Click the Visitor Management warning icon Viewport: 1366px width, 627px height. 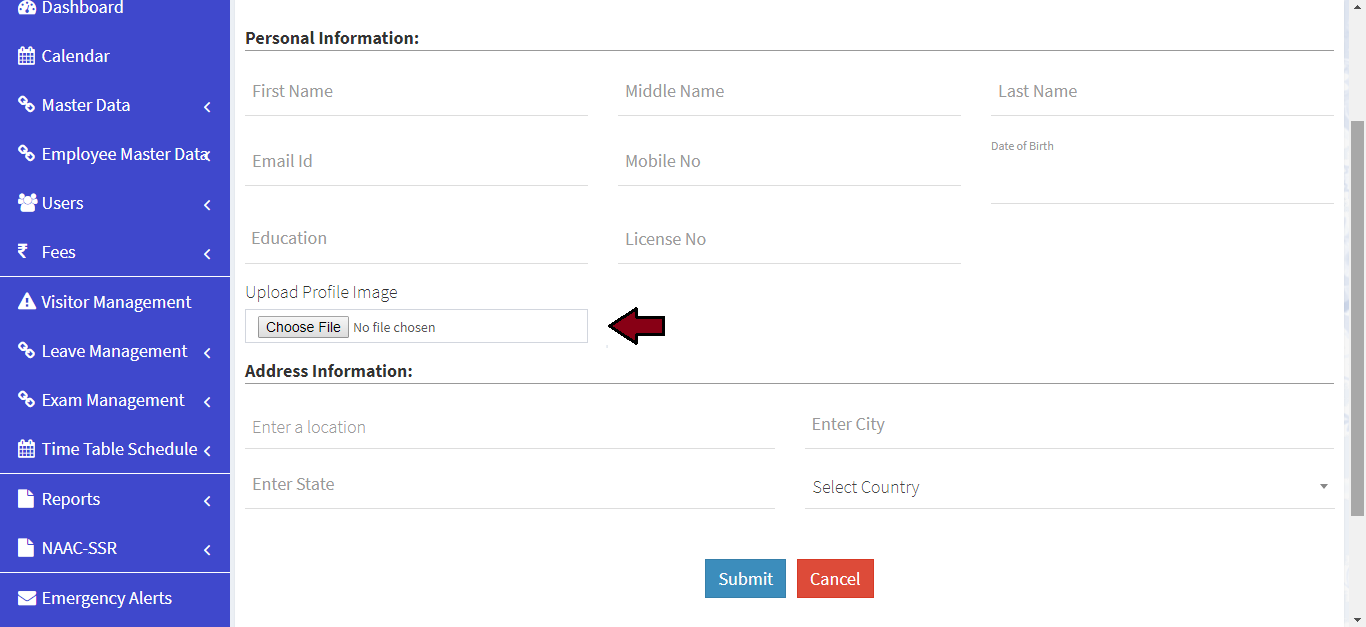(27, 302)
